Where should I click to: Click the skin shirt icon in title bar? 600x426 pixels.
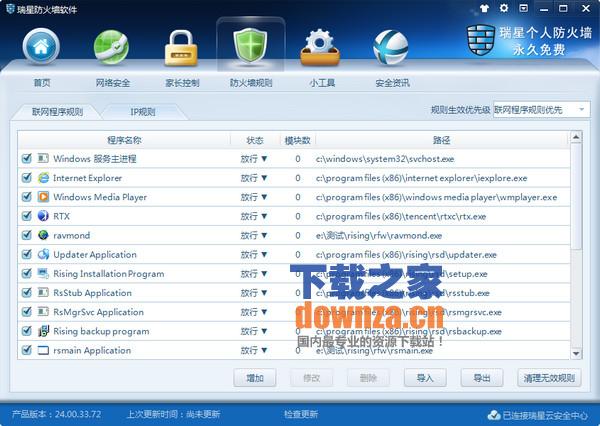(513, 8)
